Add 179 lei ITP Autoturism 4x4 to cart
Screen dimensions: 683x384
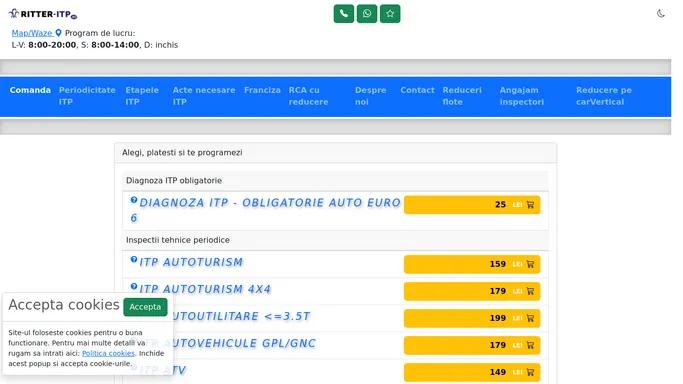(x=472, y=291)
